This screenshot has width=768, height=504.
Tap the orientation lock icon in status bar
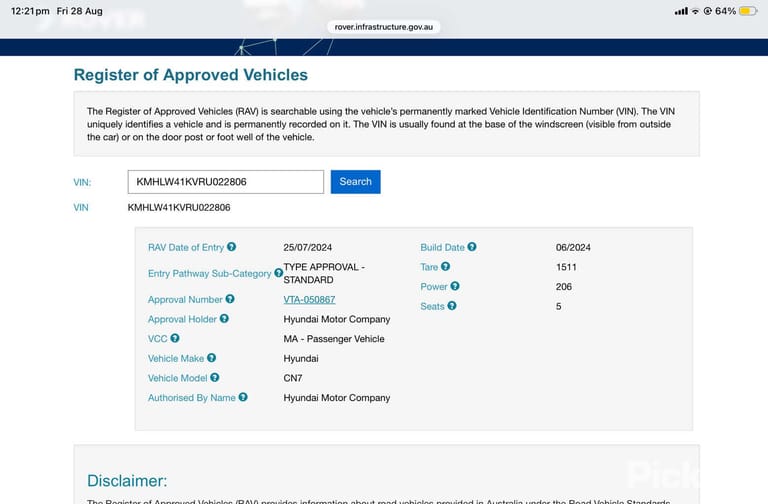(x=707, y=11)
